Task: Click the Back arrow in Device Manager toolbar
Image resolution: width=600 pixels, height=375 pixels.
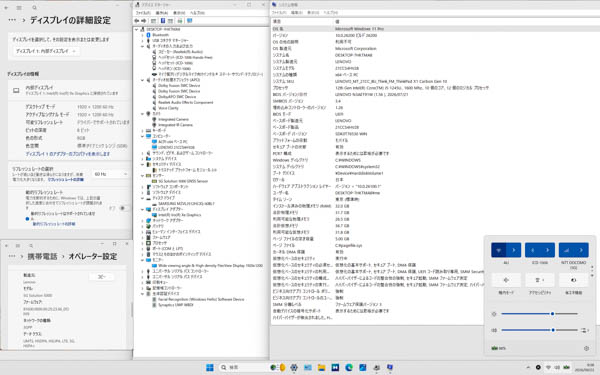Action: tap(137, 21)
